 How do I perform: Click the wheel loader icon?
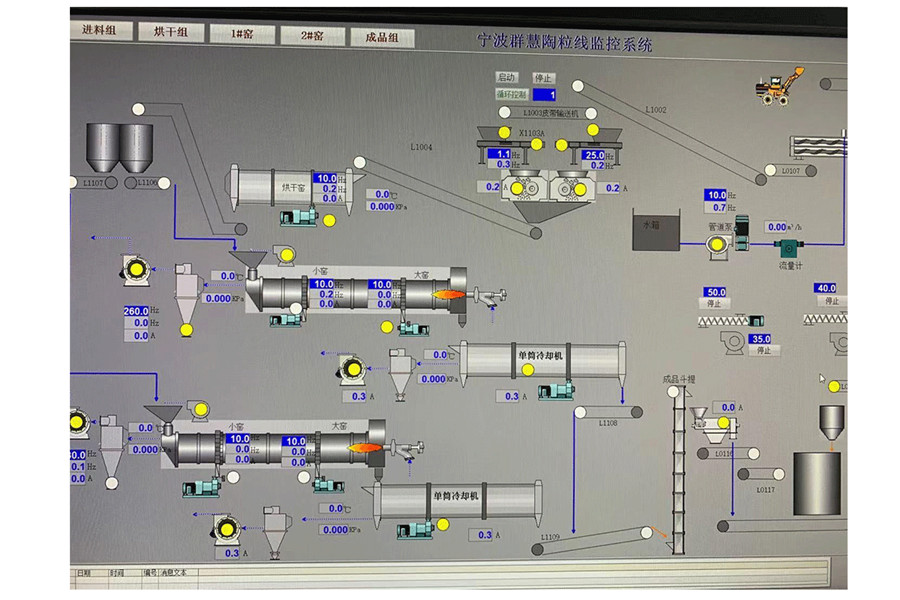pyautogui.click(x=778, y=86)
